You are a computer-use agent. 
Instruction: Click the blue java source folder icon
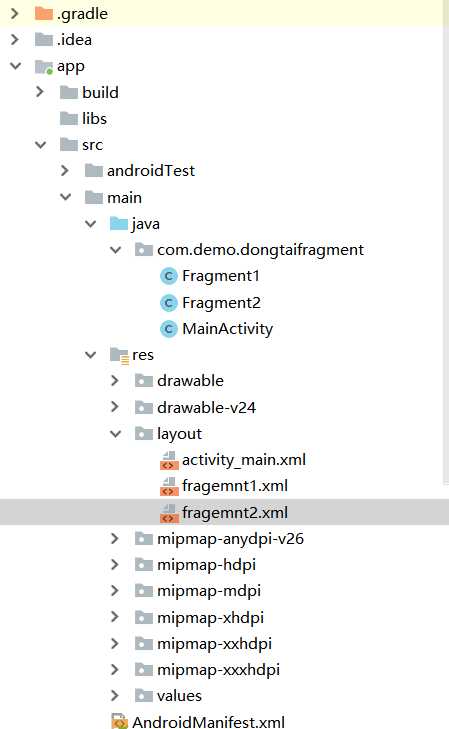click(x=119, y=224)
